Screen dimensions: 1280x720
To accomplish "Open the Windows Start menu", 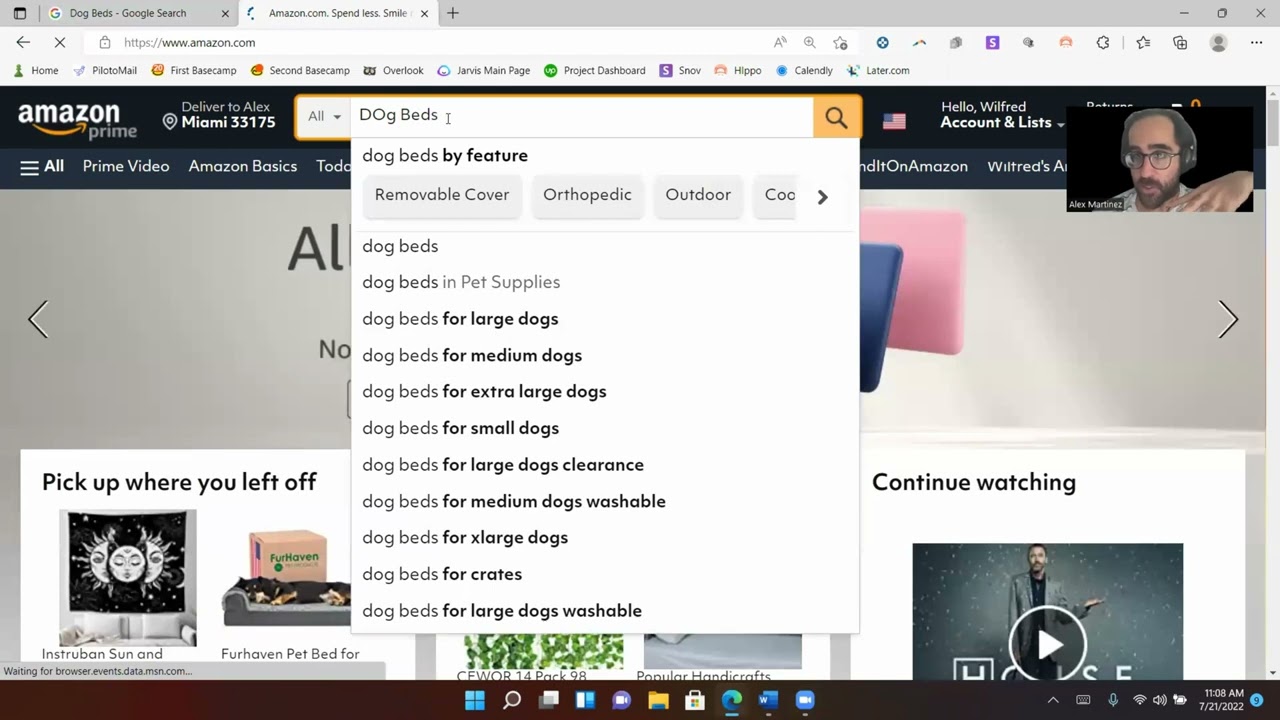I will 475,700.
